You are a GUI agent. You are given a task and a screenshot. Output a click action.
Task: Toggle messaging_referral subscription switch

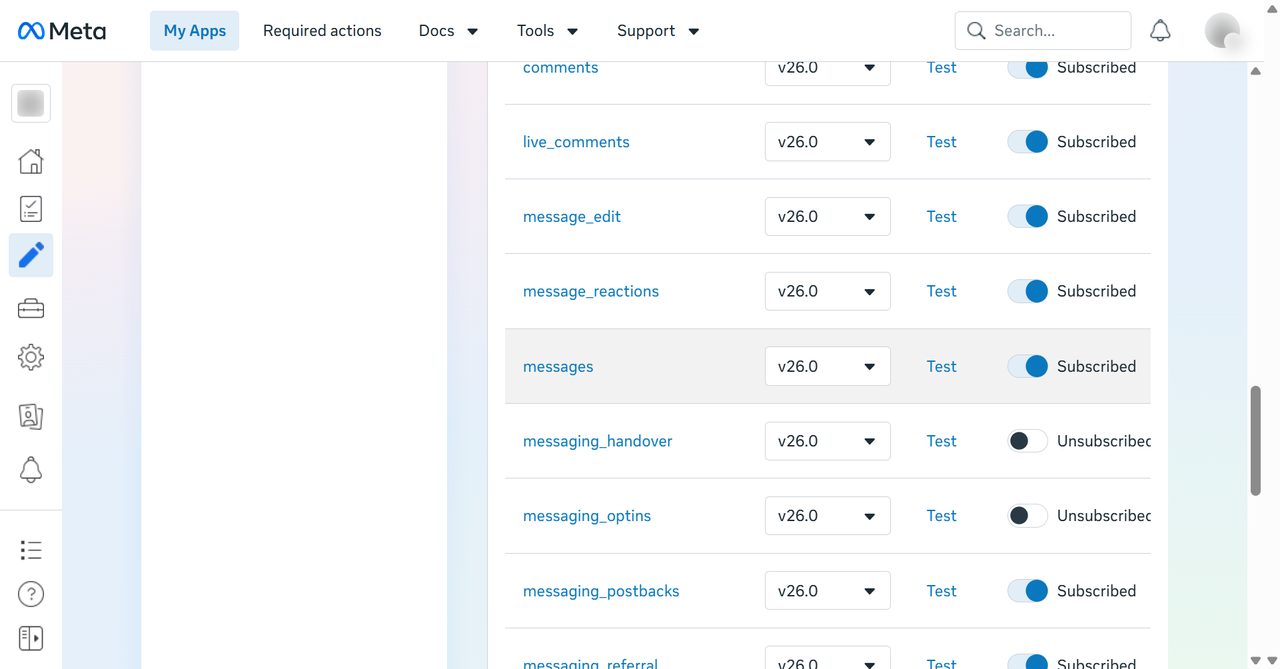1028,662
